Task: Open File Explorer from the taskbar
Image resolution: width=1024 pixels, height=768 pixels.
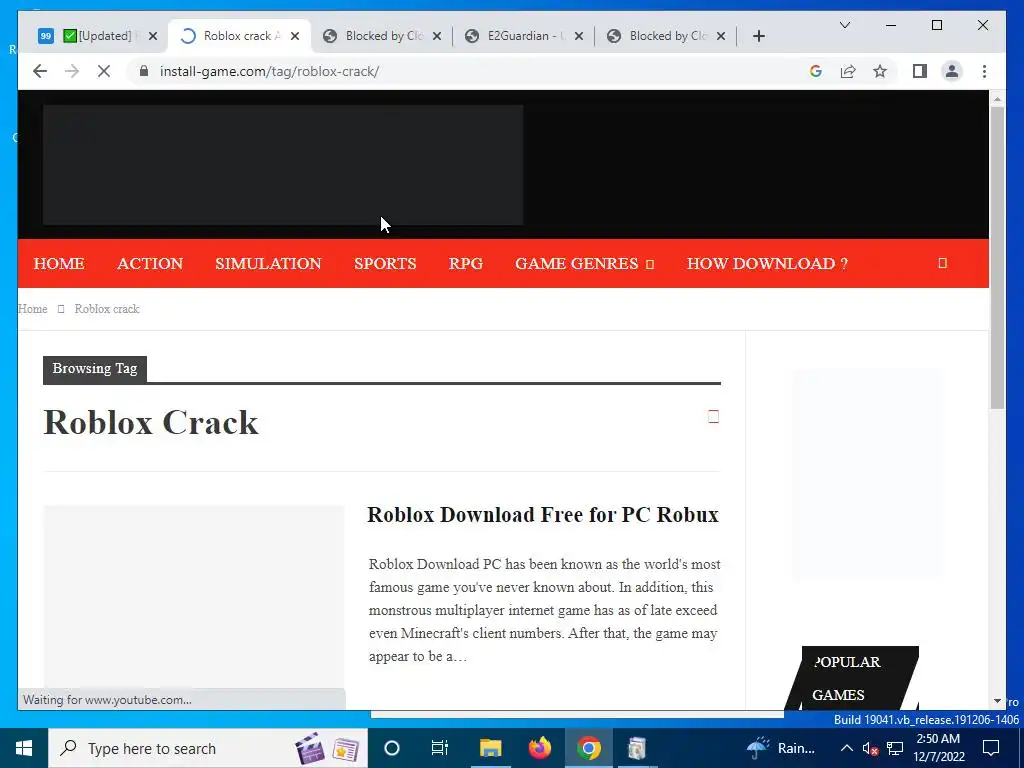Action: point(490,748)
